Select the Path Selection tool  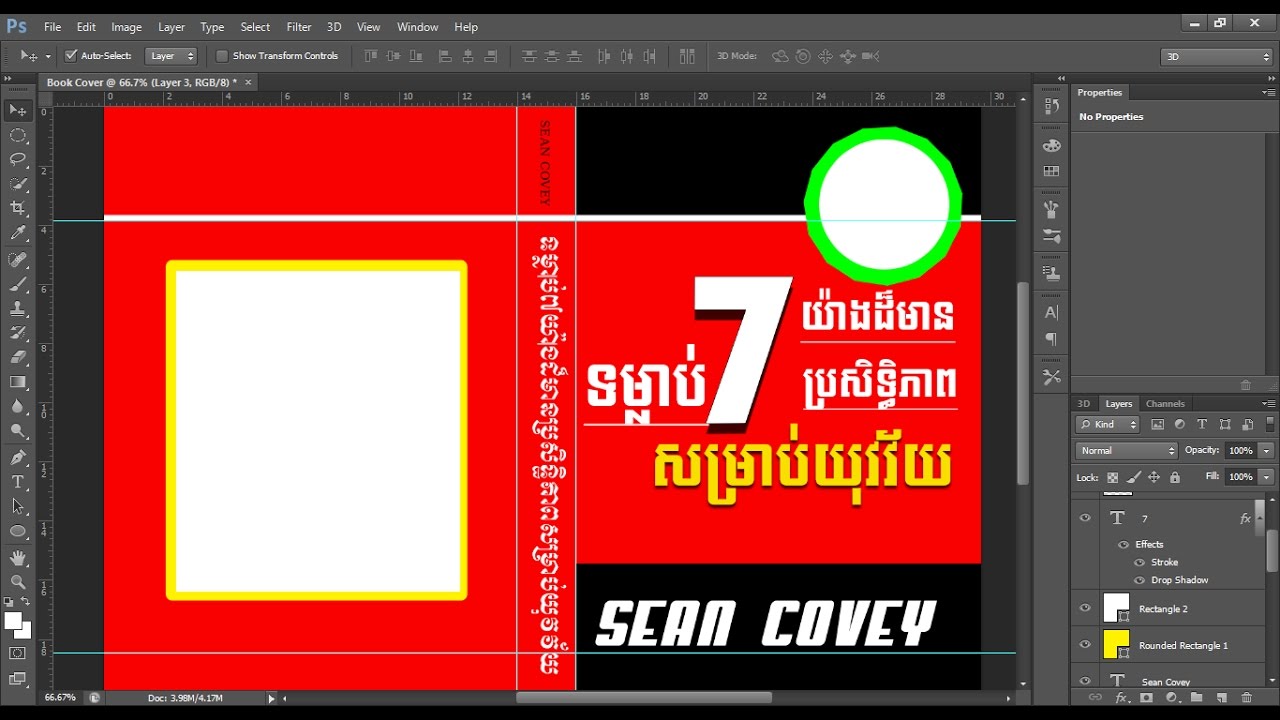[x=18, y=506]
